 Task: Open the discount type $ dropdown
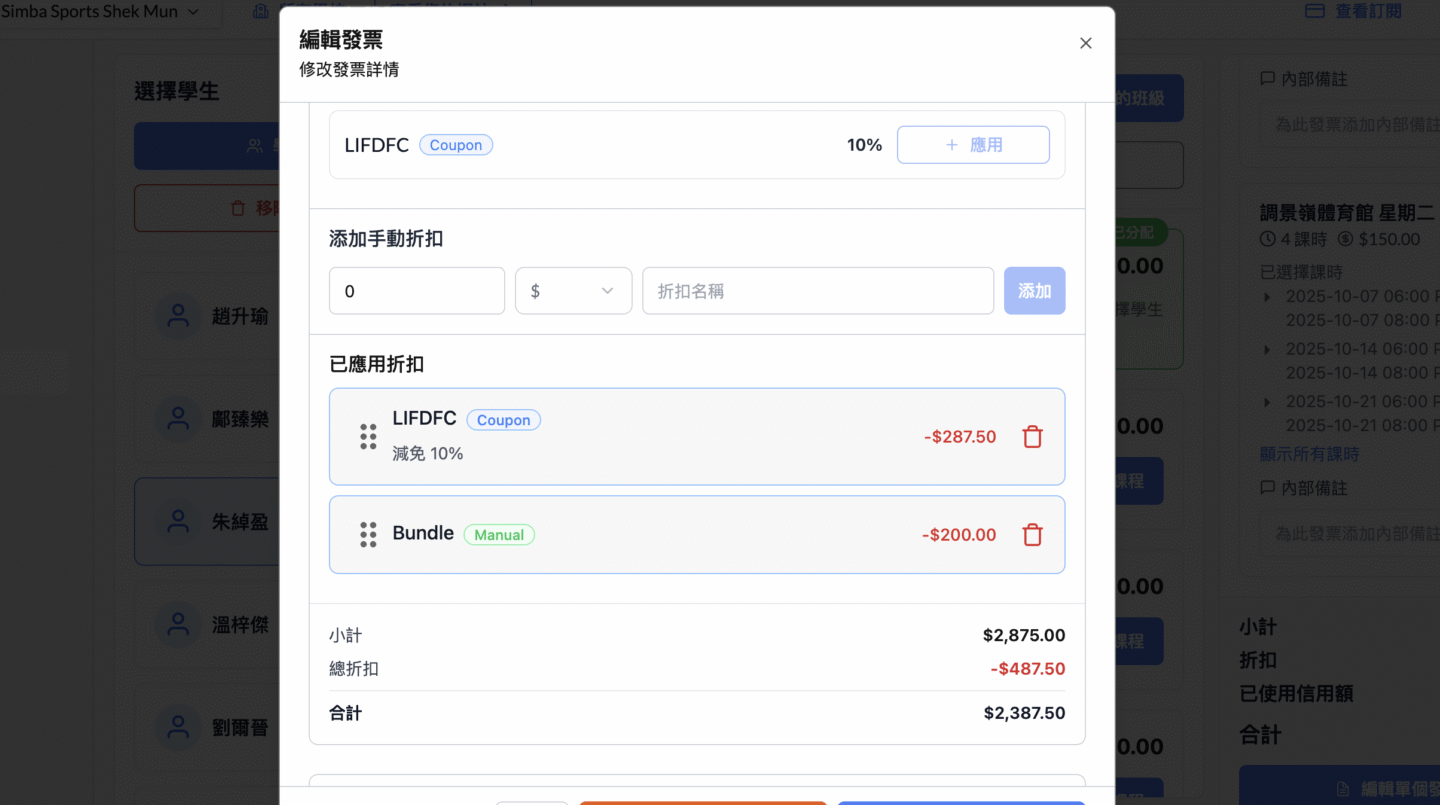tap(573, 291)
